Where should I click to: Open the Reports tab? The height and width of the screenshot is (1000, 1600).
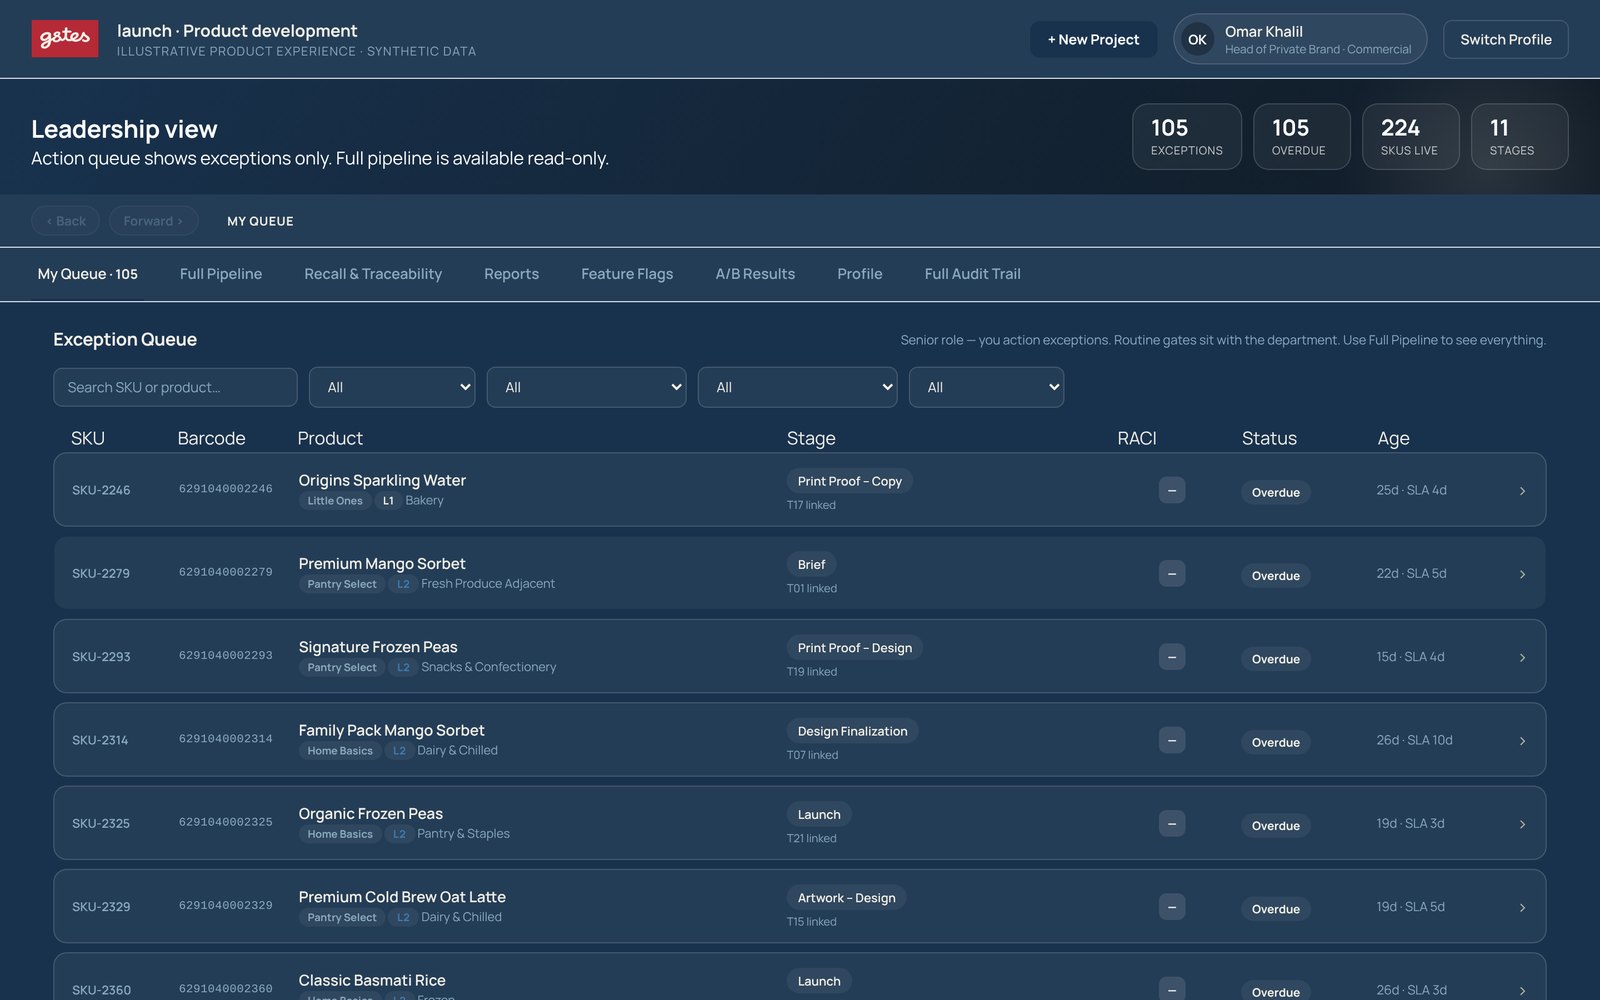pos(511,274)
